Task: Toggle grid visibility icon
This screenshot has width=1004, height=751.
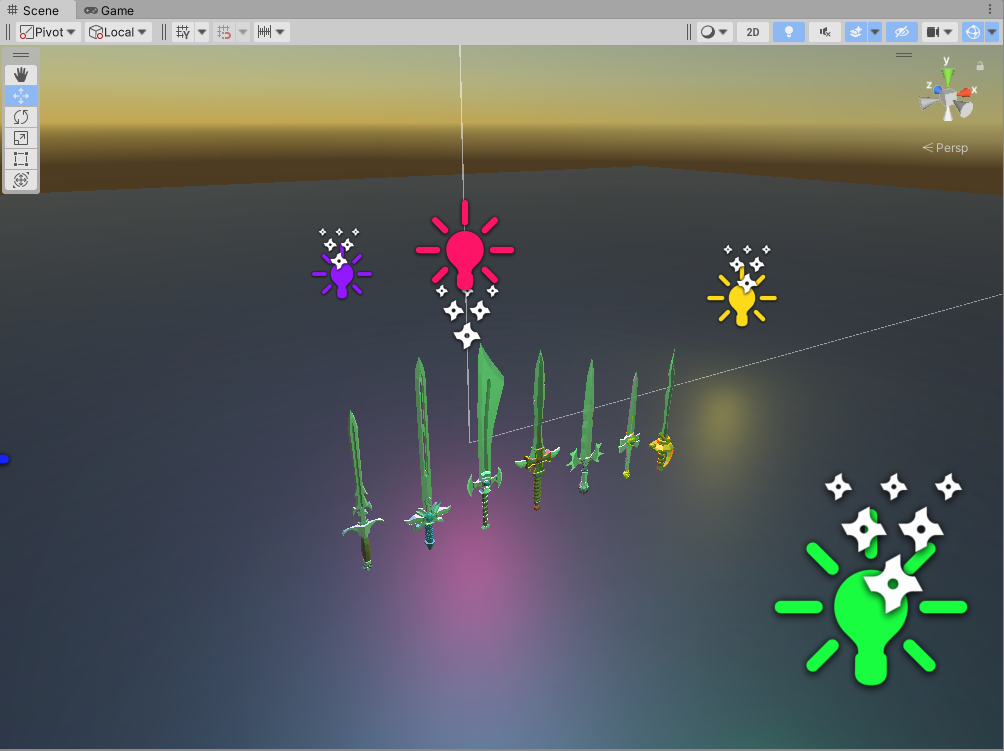Action: click(183, 32)
